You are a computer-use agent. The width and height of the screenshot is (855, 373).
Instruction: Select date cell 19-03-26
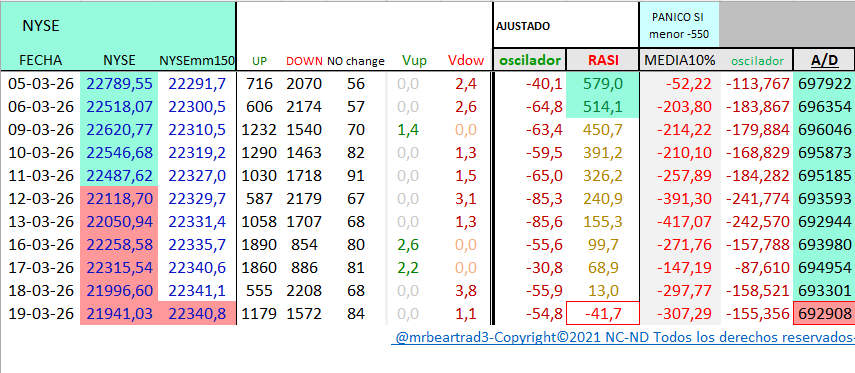pyautogui.click(x=40, y=314)
